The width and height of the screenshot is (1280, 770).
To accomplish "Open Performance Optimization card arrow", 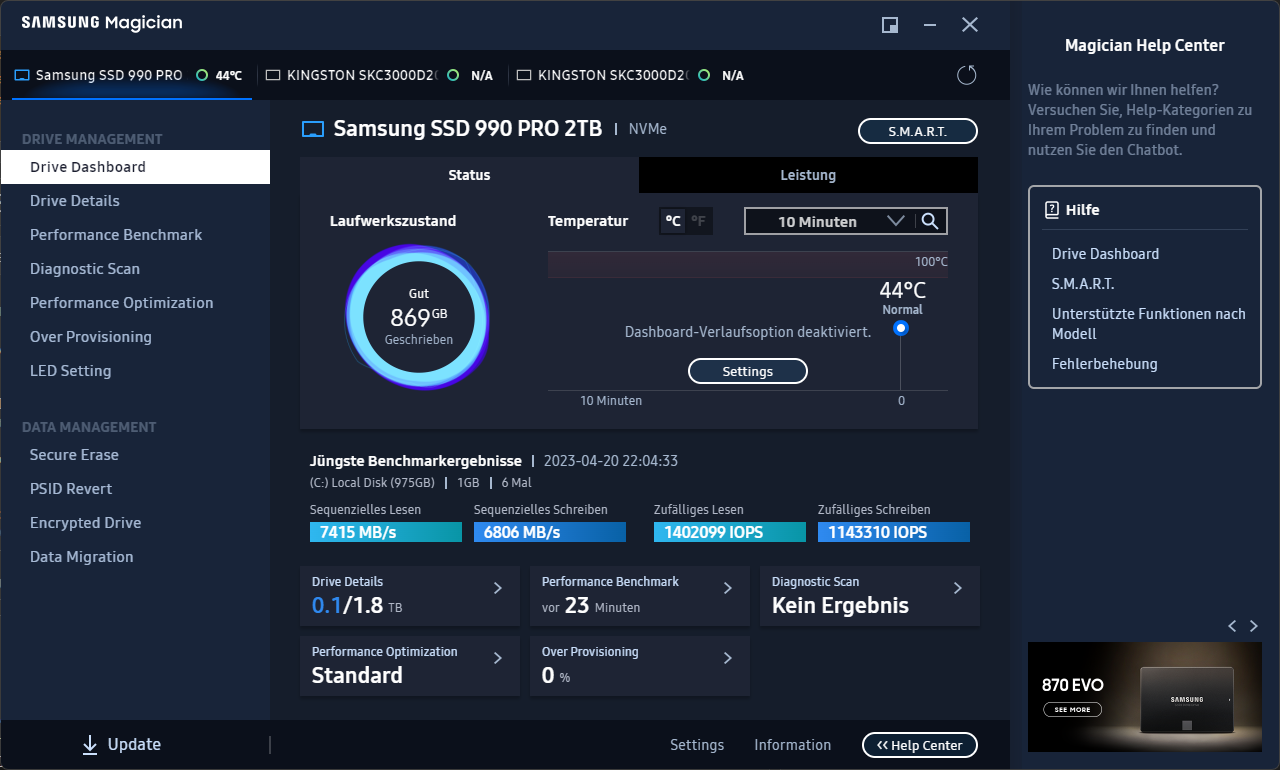I will coord(498,658).
